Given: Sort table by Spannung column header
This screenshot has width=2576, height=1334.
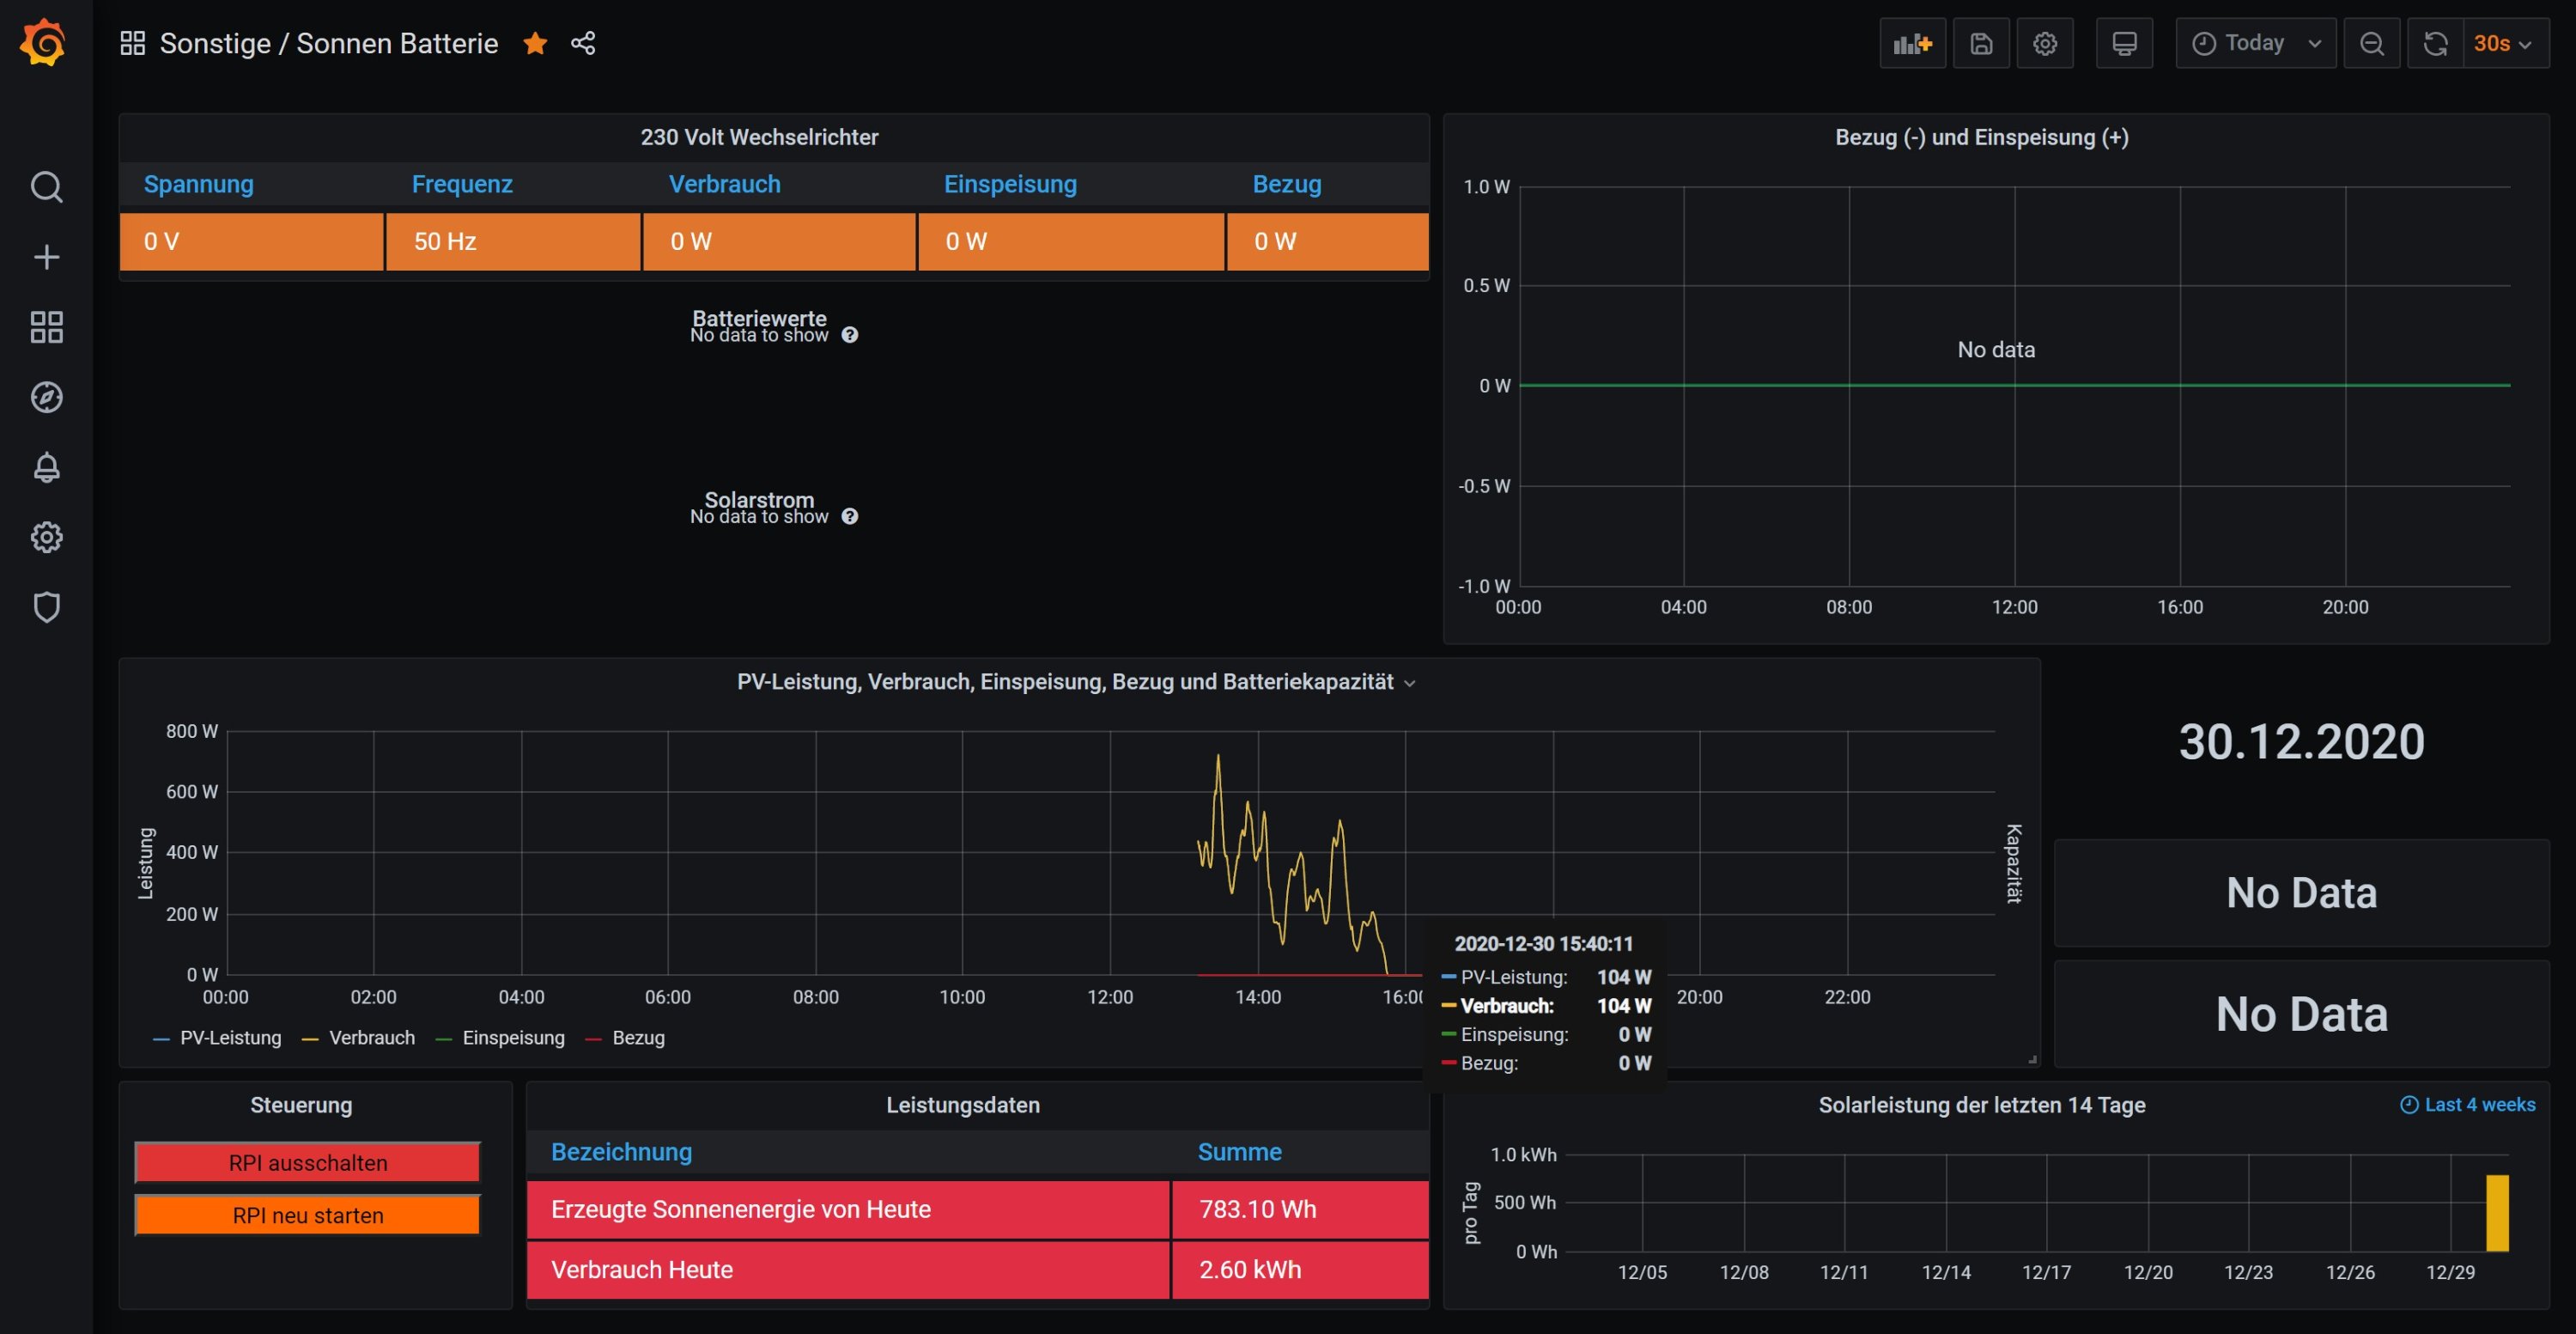Looking at the screenshot, I should click(x=198, y=184).
